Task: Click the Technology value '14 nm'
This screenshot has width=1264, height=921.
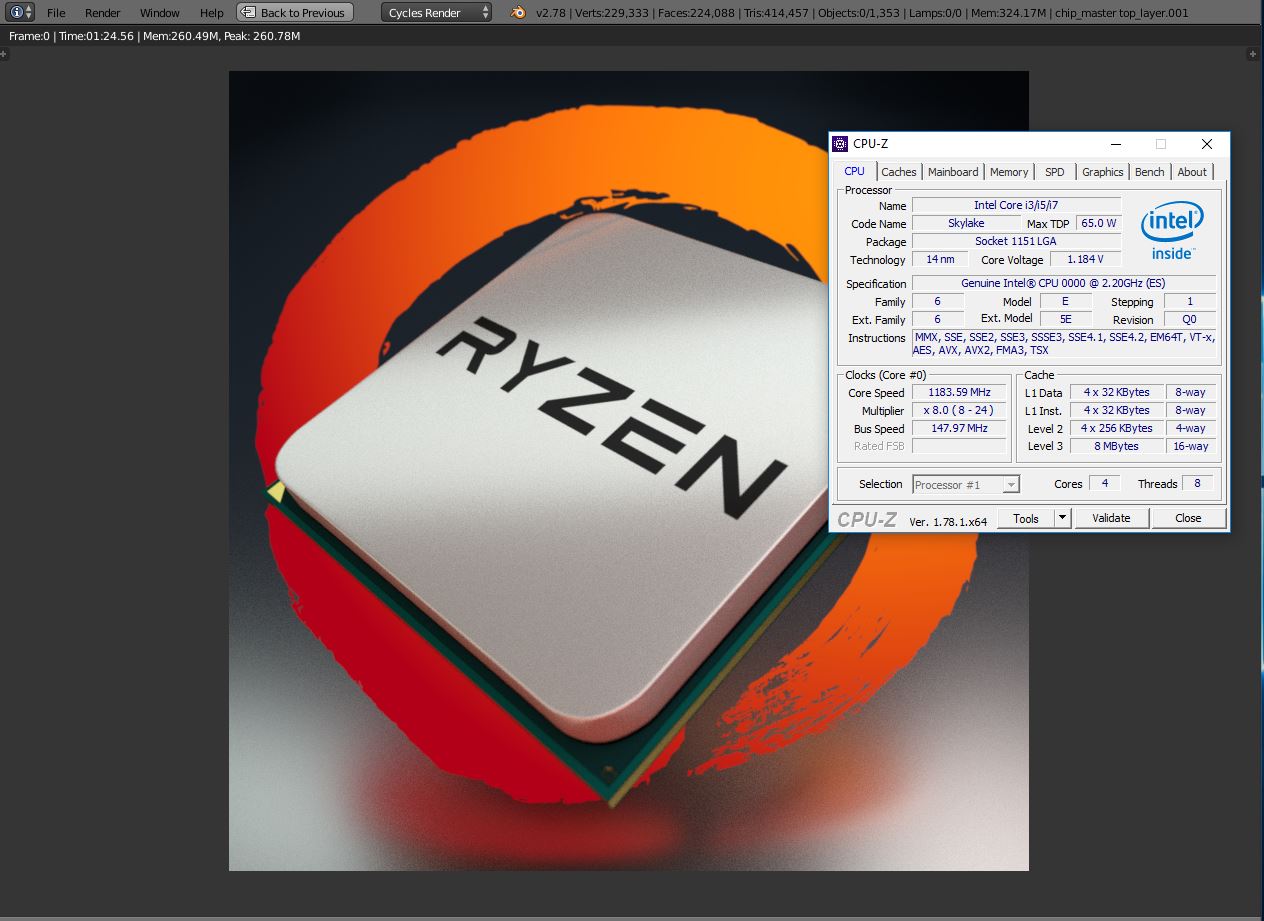Action: pyautogui.click(x=940, y=259)
